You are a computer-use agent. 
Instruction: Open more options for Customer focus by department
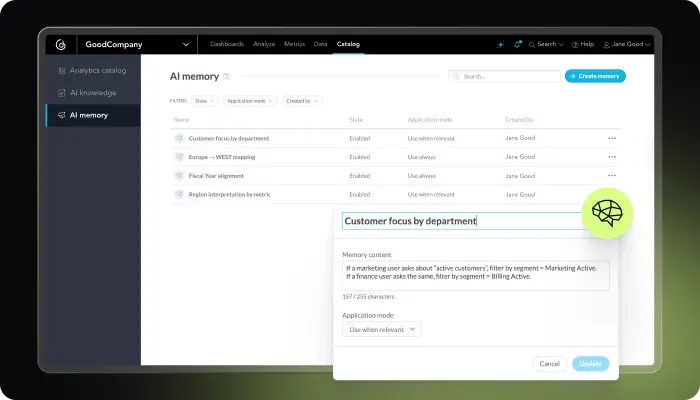[x=612, y=138]
